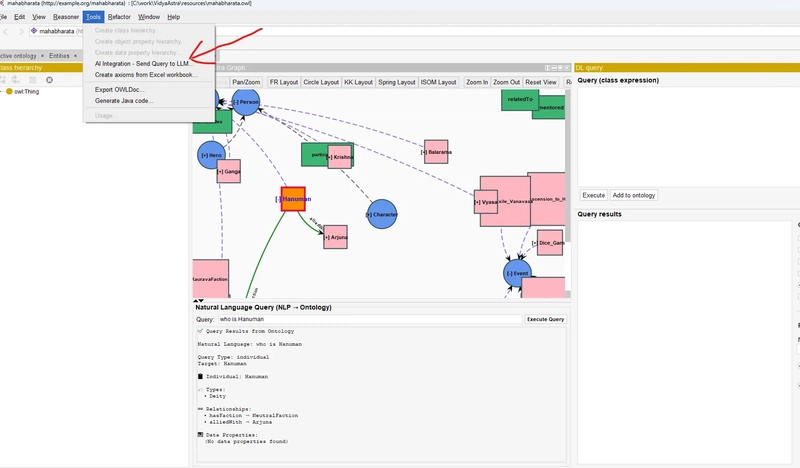The height and width of the screenshot is (468, 800).
Task: Click the Event class node
Action: [x=517, y=273]
